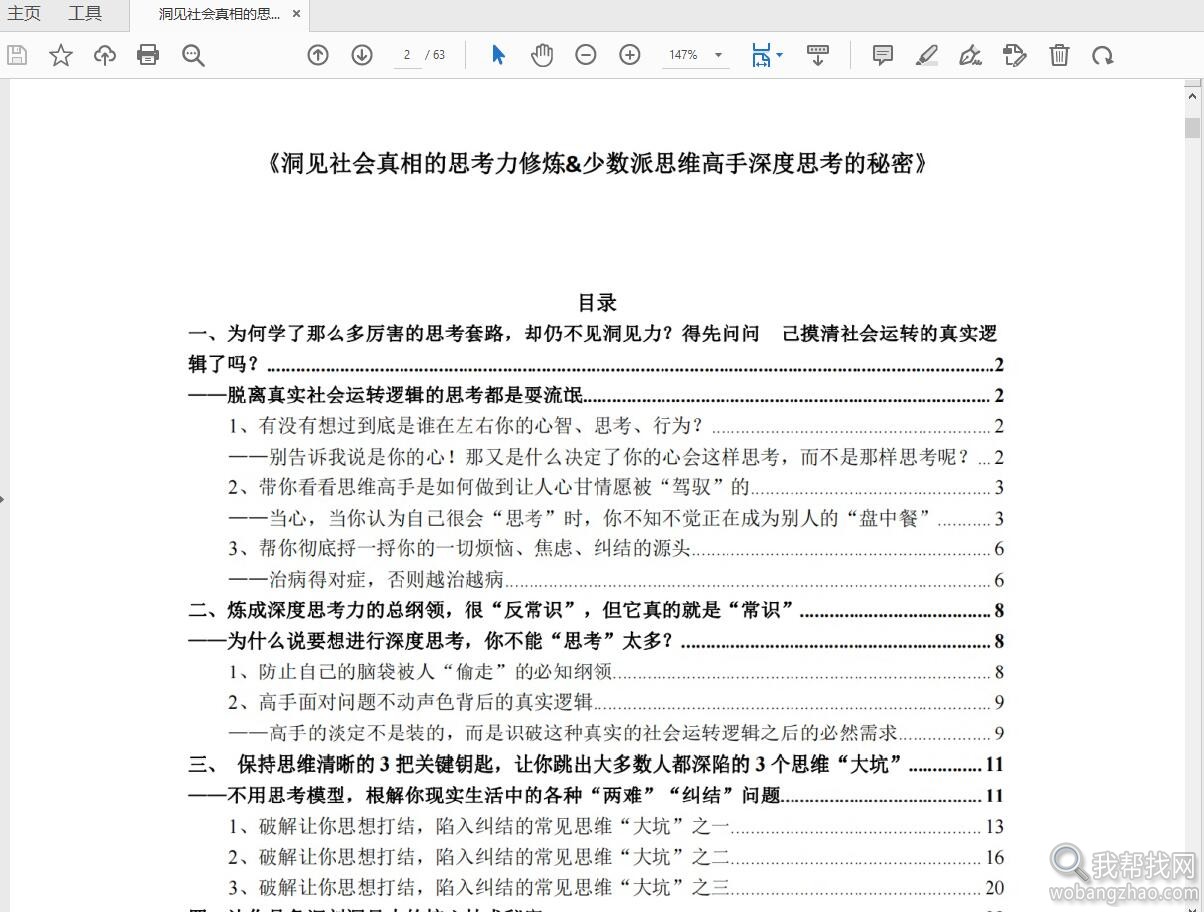
Task: Open TOC entry 3、帮你彻底捋一捋你的一切烦恼
Action: coord(616,549)
